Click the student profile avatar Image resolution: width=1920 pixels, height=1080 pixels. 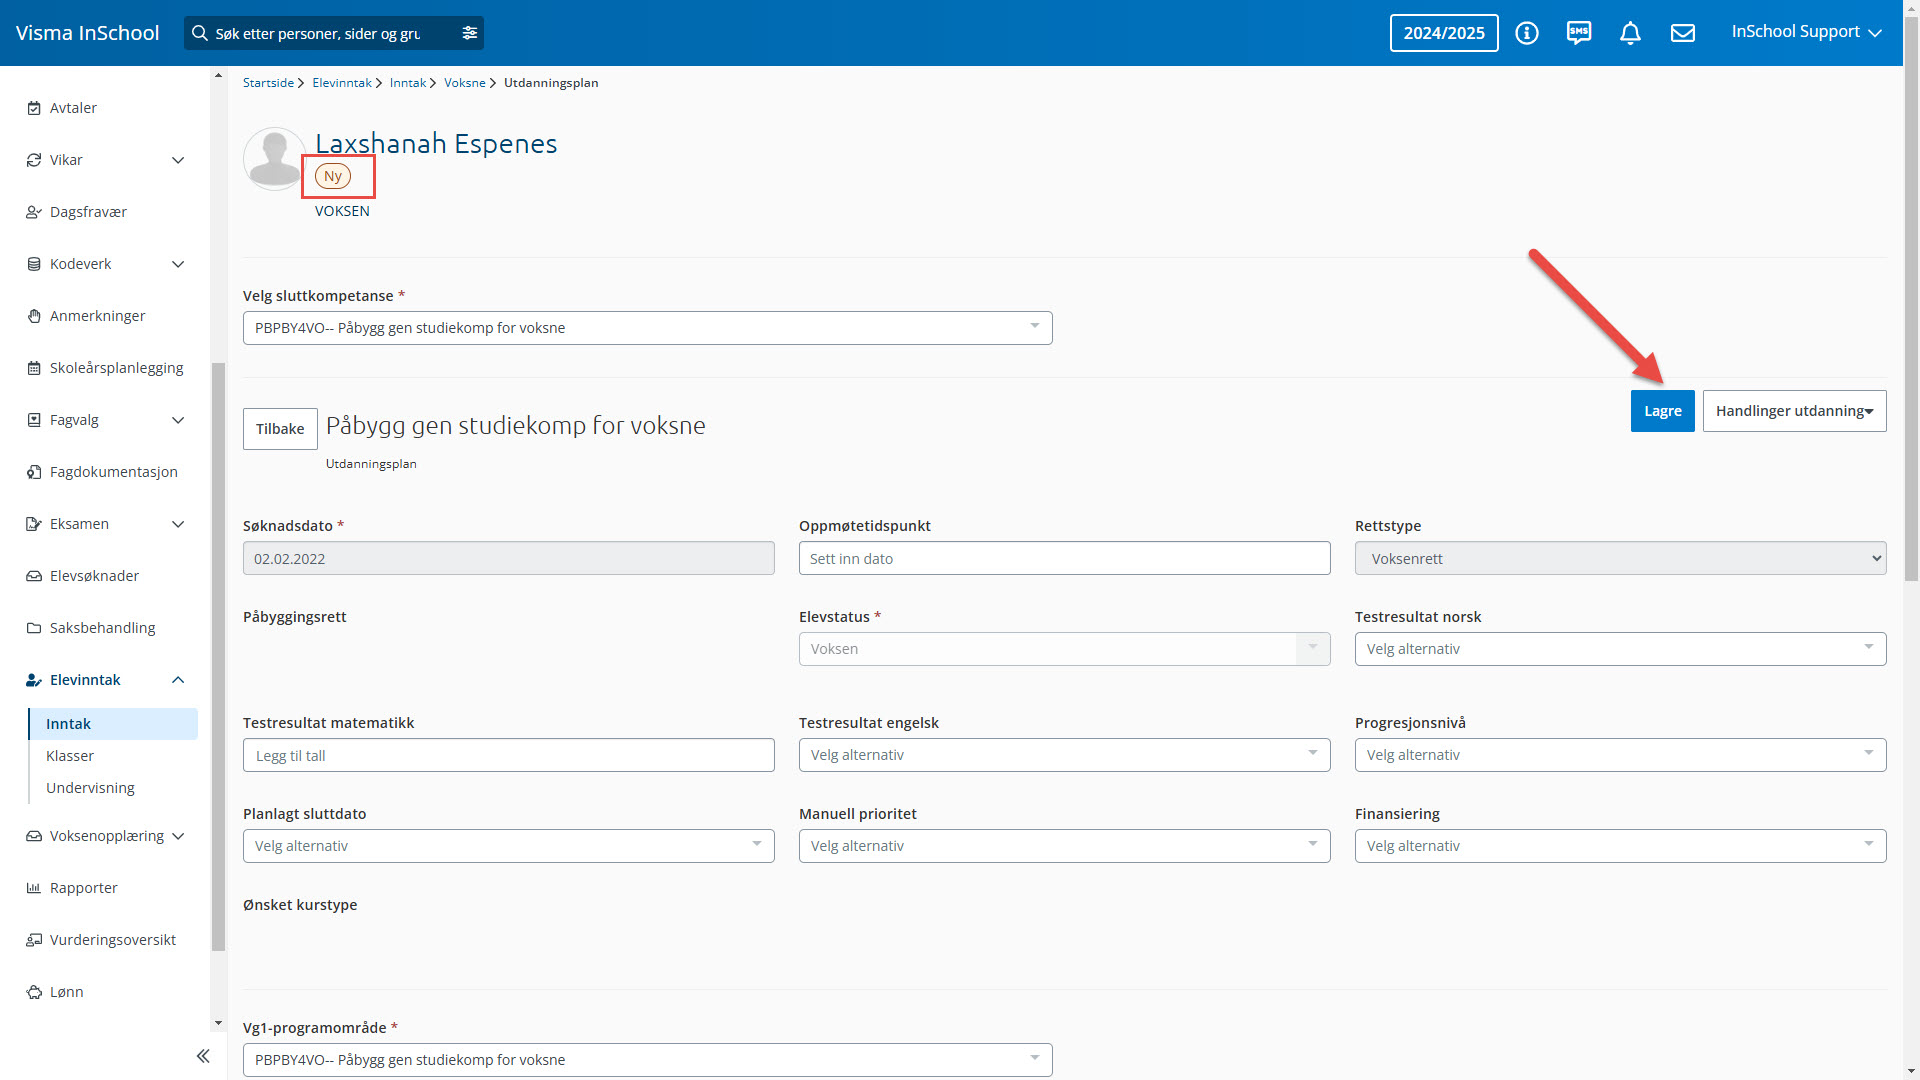click(274, 158)
